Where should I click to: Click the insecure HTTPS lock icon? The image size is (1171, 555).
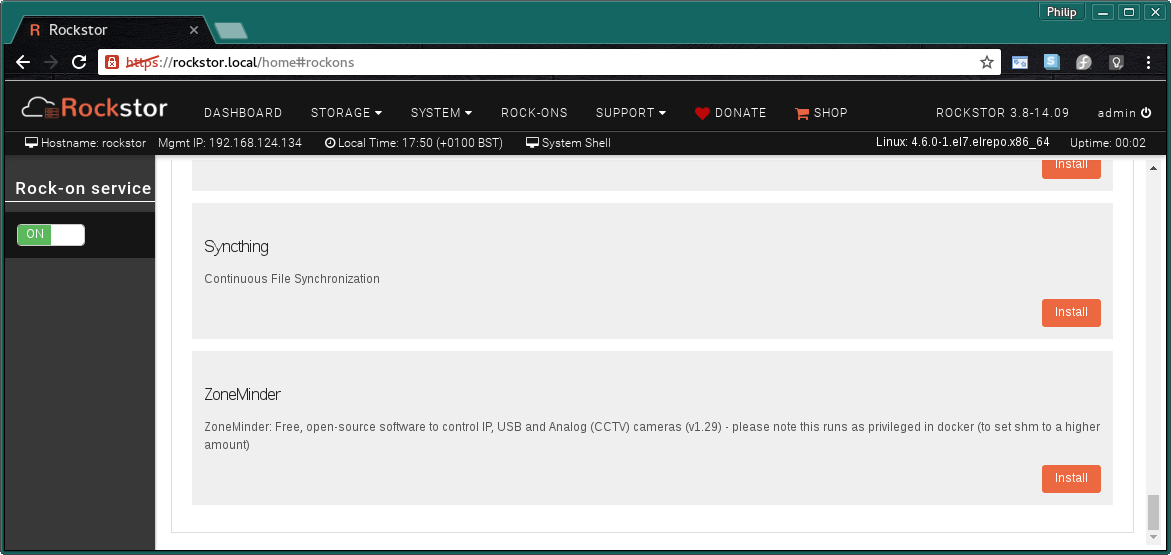click(111, 63)
